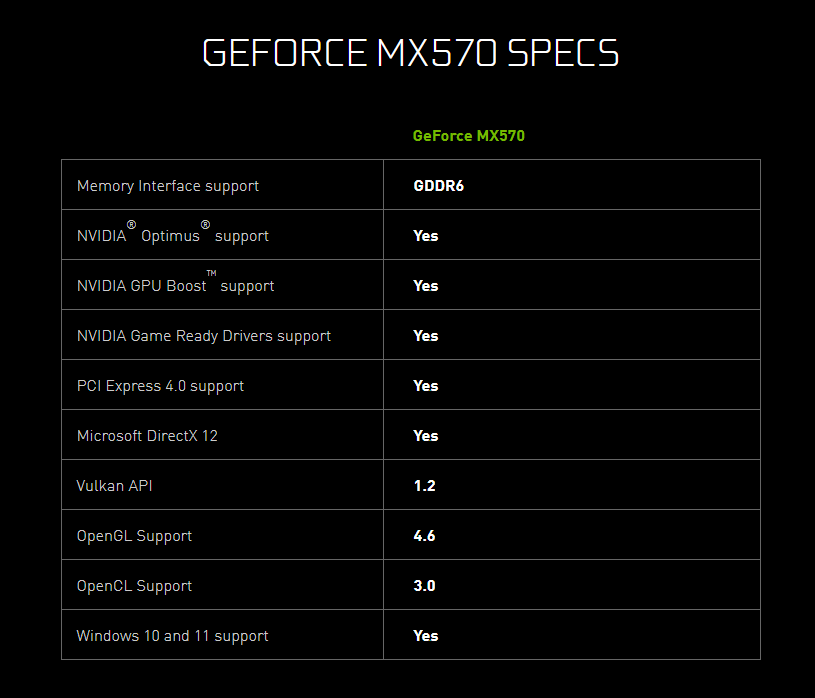Screen dimensions: 815x698
Task: Click the OpenGL version 4.6 value
Action: [x=424, y=536]
